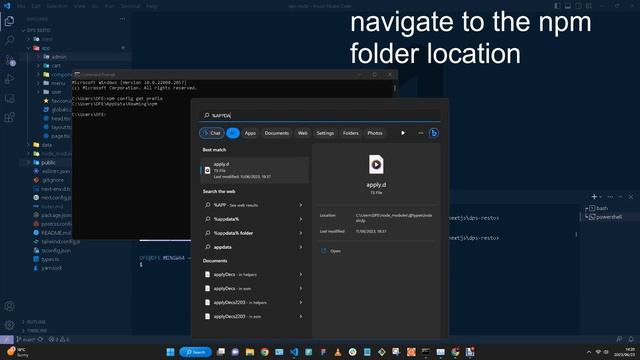Image resolution: width=640 pixels, height=360 pixels.
Task: Open Run and Debug view in VS Code
Action: [x=9, y=79]
